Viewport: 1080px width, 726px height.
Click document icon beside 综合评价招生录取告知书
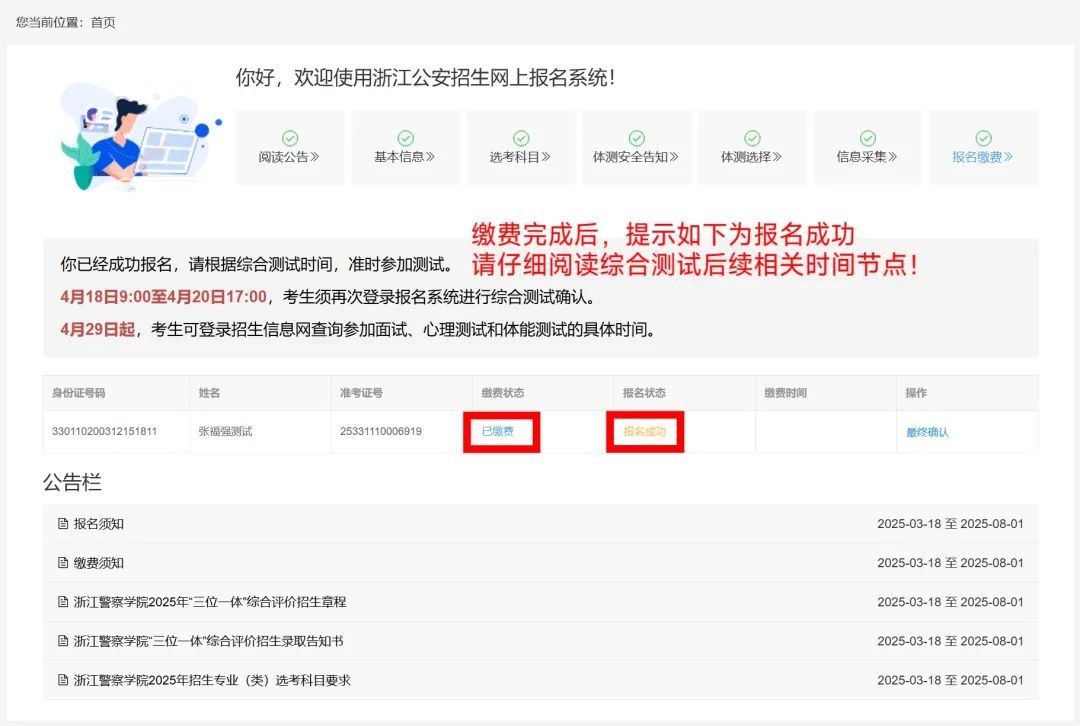tap(63, 641)
